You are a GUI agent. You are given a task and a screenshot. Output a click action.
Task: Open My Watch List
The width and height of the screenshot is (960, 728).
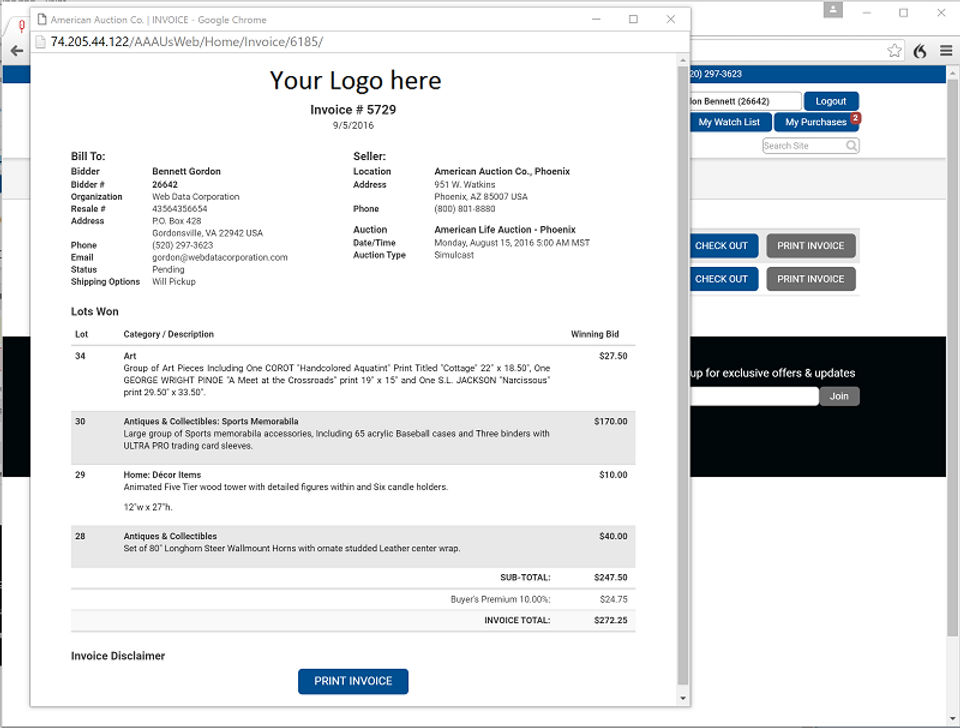(x=729, y=122)
